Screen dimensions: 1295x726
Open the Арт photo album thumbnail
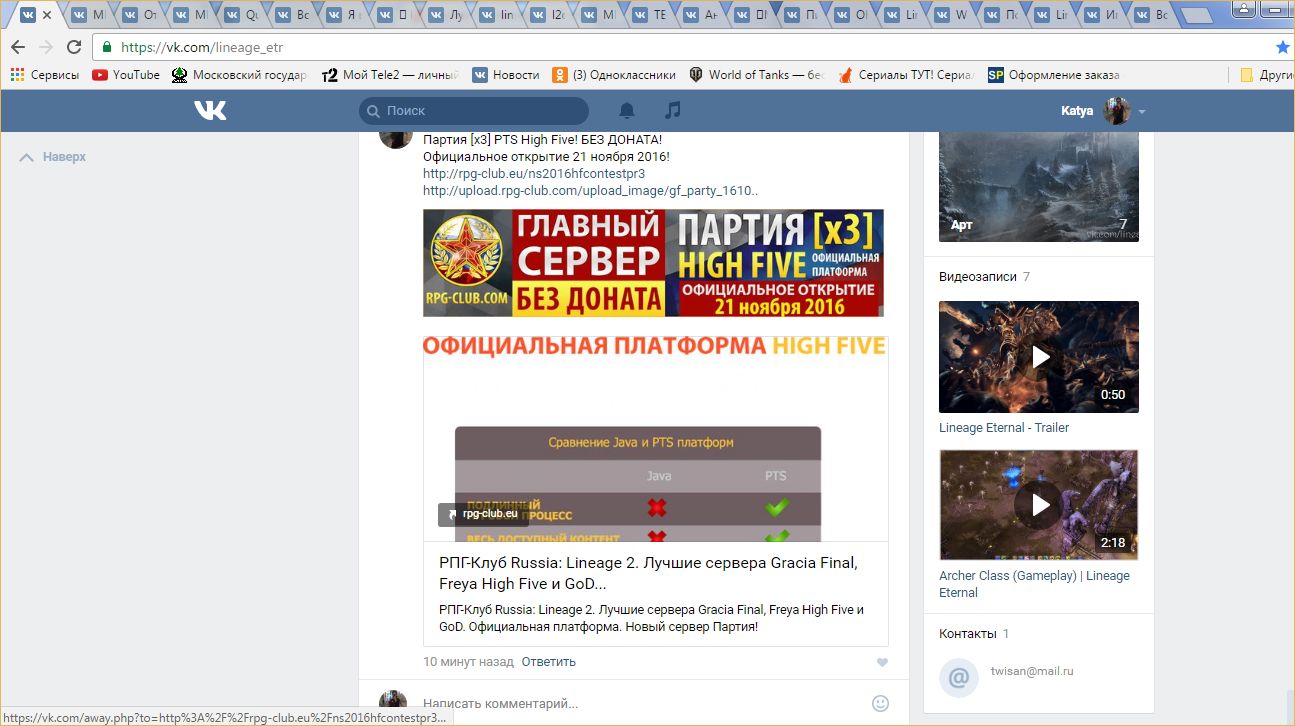click(x=1039, y=186)
